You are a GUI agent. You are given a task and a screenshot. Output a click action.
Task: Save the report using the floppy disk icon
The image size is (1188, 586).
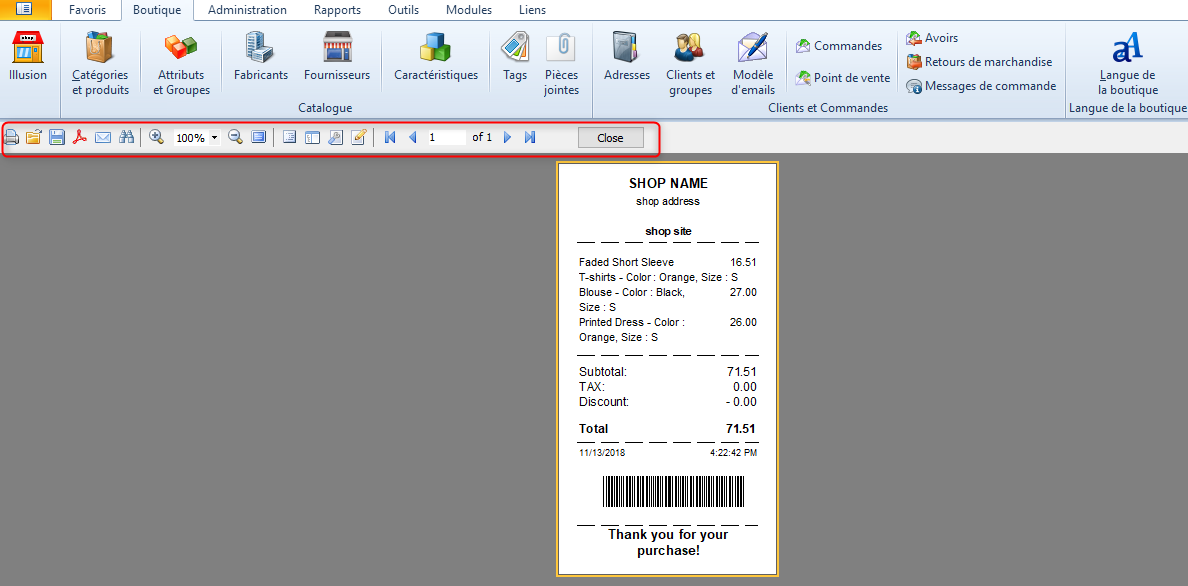point(57,138)
